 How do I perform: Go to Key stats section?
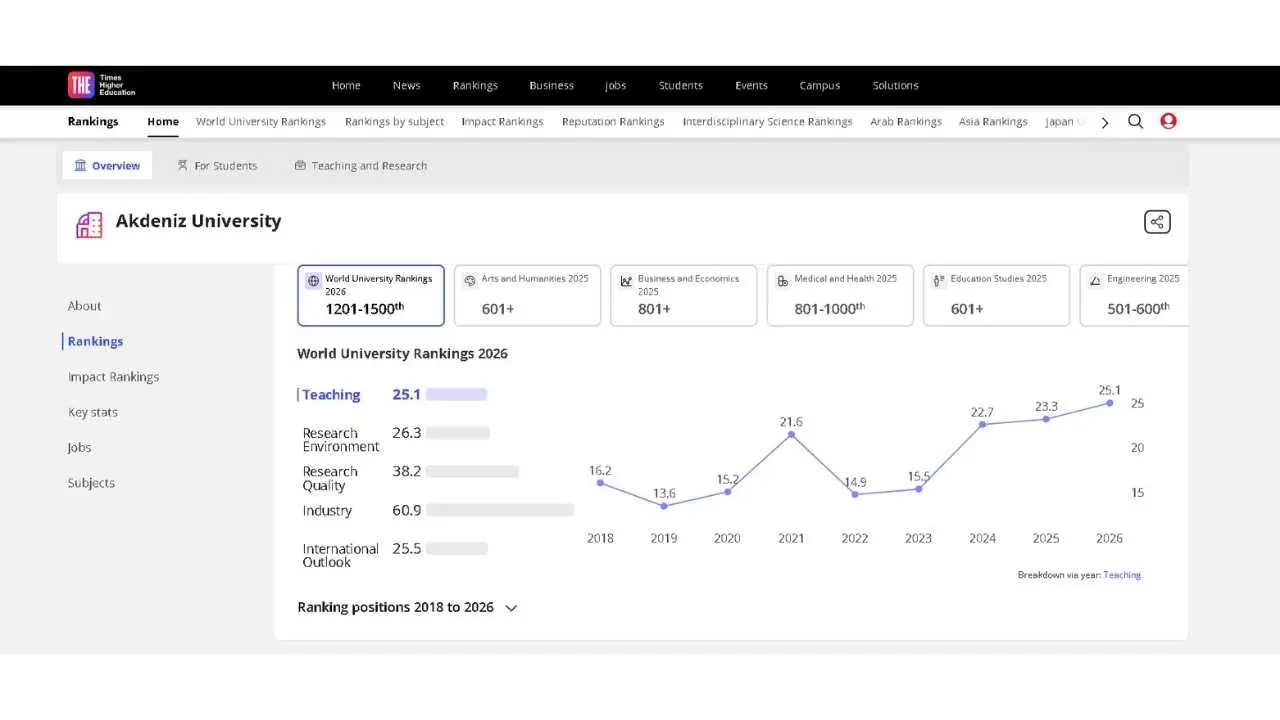pyautogui.click(x=92, y=412)
